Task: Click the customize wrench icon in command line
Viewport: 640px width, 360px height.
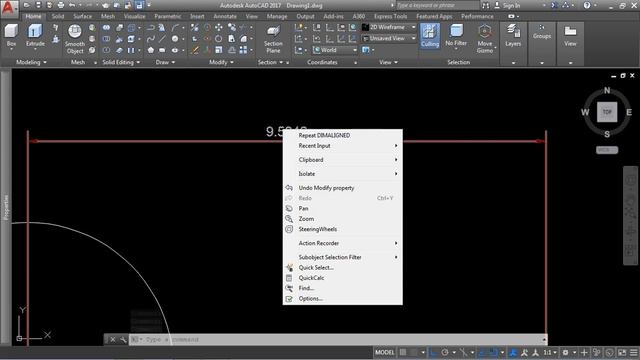Action: point(123,340)
